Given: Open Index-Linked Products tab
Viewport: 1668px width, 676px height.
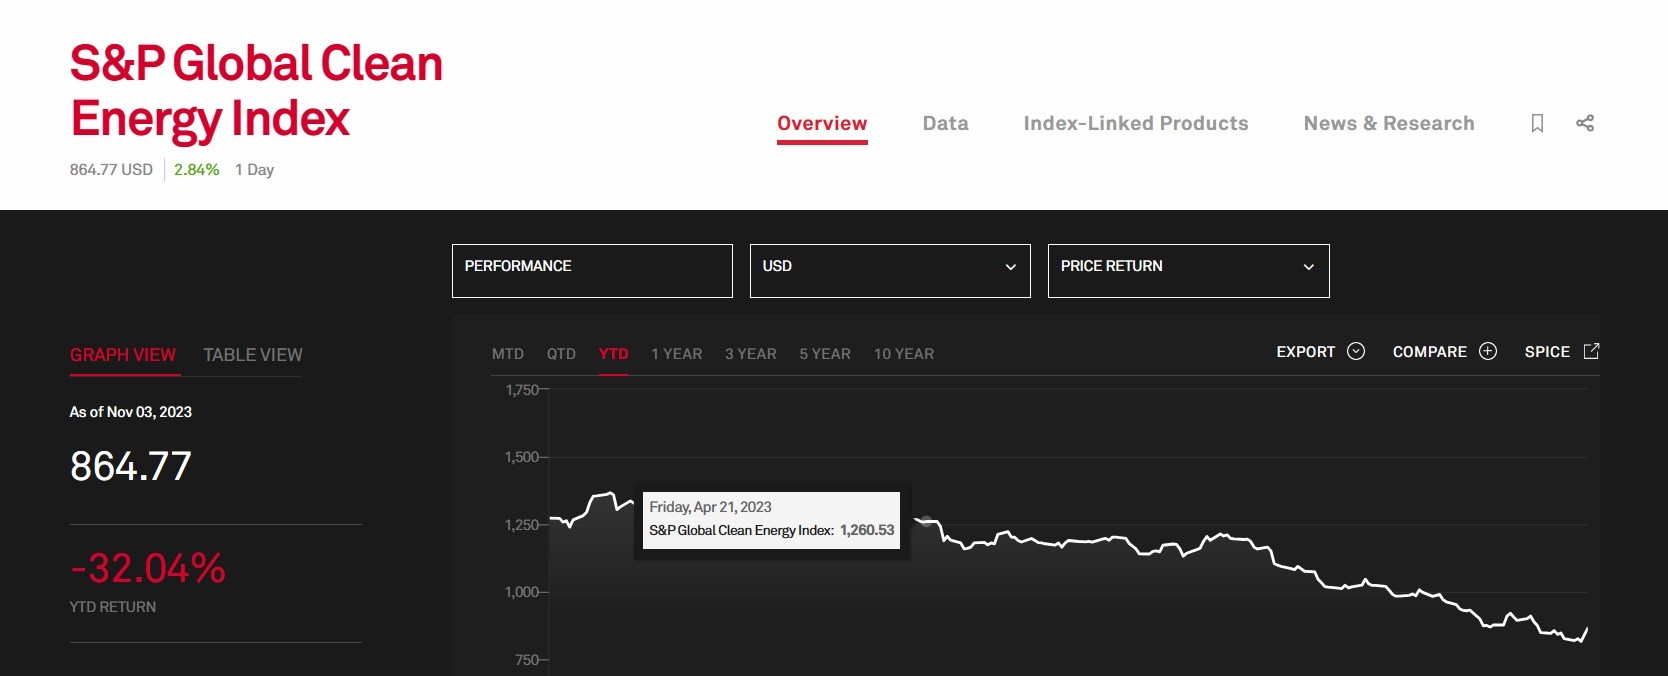Looking at the screenshot, I should tap(1136, 123).
